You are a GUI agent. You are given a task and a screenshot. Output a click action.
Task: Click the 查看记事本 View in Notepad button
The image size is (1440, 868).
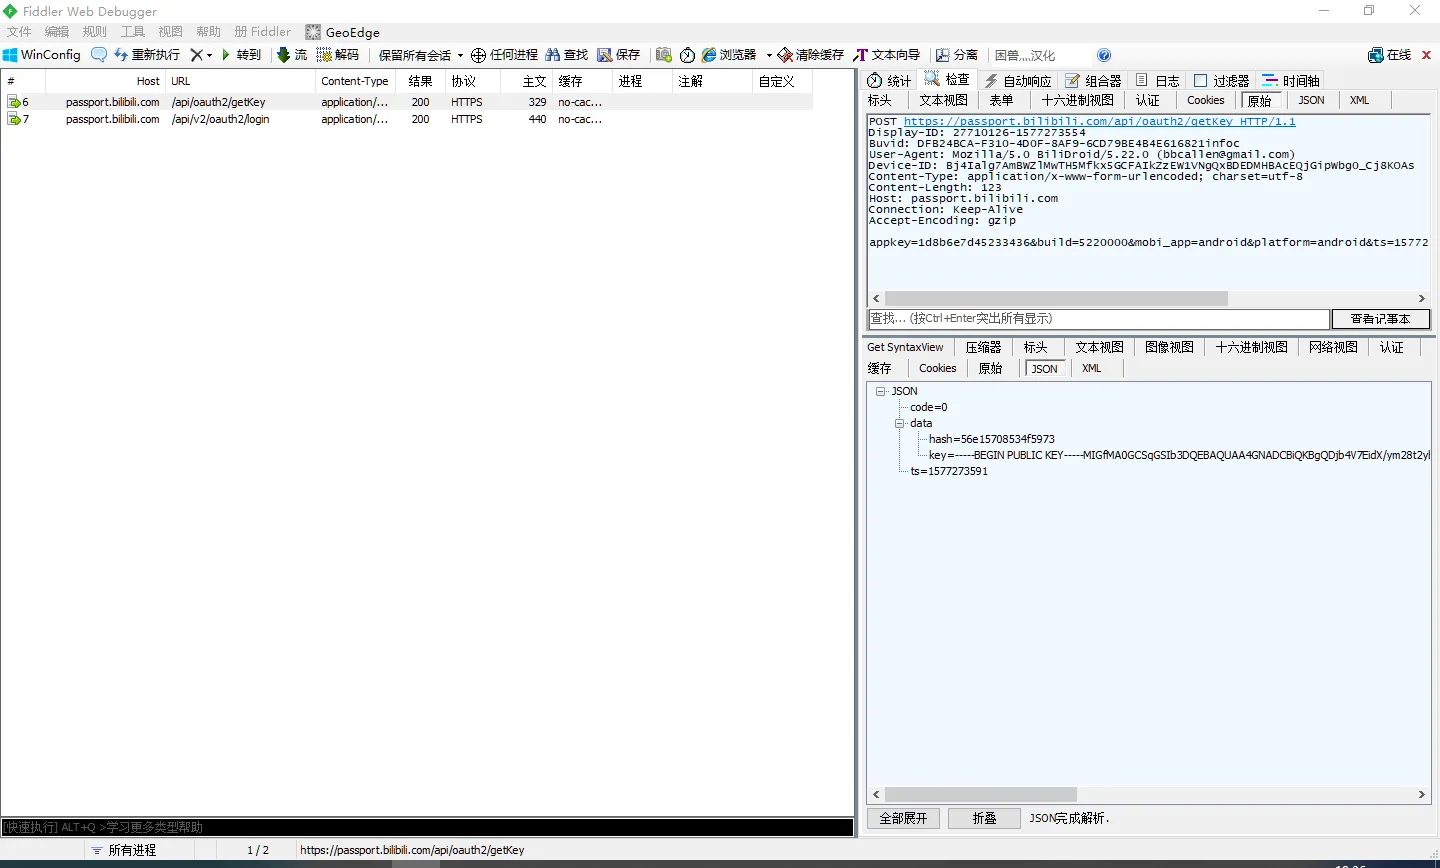point(1380,319)
